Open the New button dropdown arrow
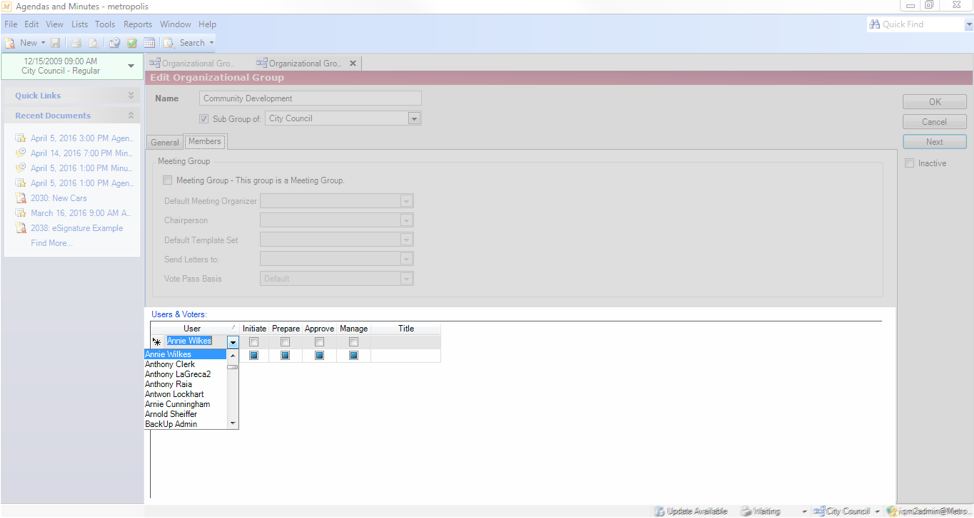Image resolution: width=974 pixels, height=518 pixels. 43,43
